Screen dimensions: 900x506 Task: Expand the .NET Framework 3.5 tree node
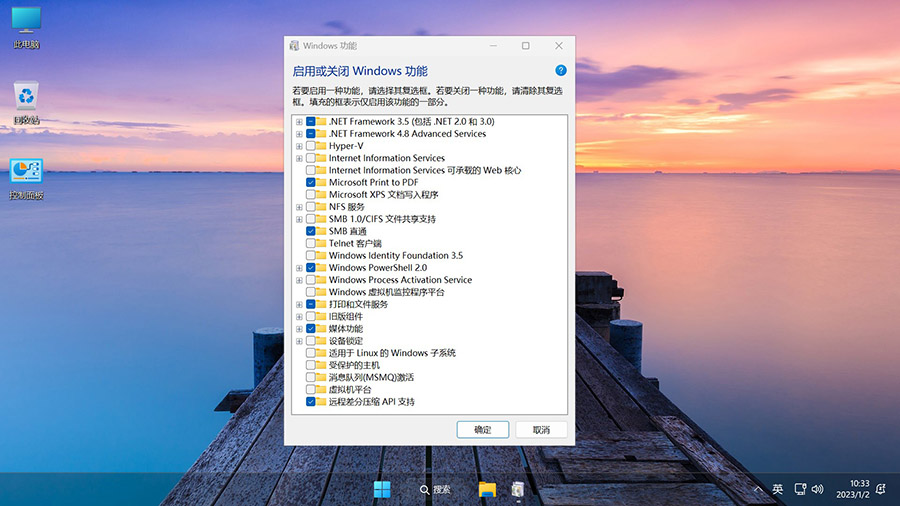[x=299, y=122]
